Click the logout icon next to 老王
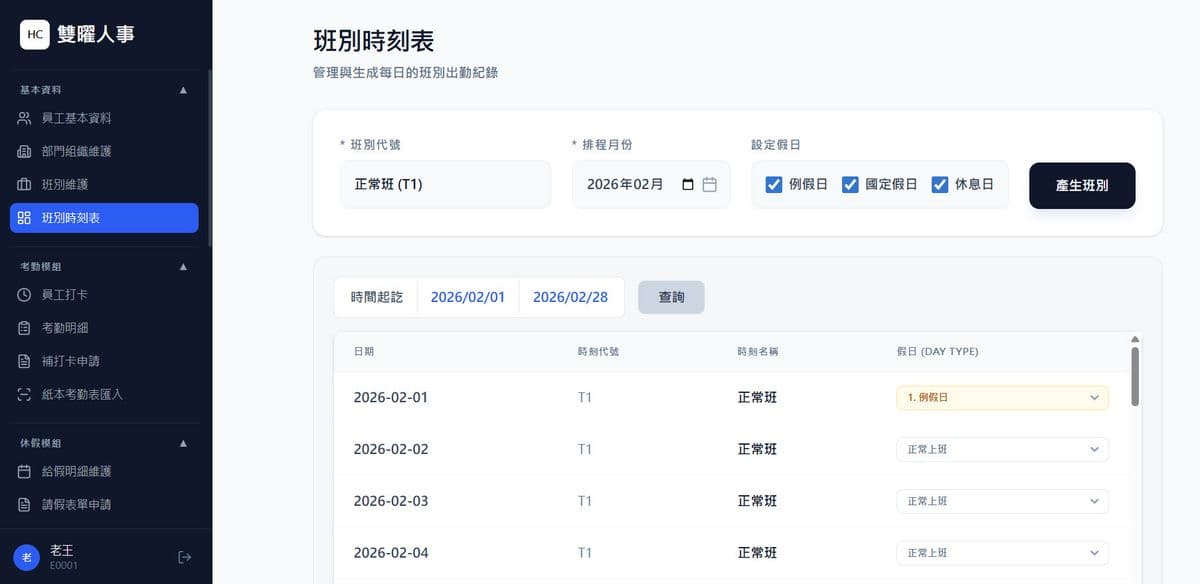Screen dimensions: 1200x584 click(184, 558)
